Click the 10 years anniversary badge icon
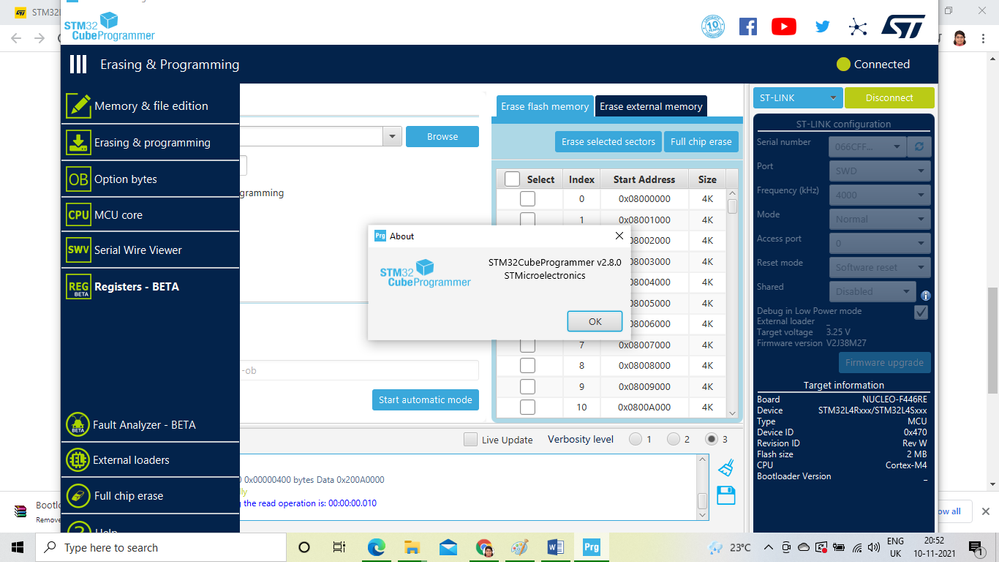This screenshot has height=562, width=999. pos(713,27)
